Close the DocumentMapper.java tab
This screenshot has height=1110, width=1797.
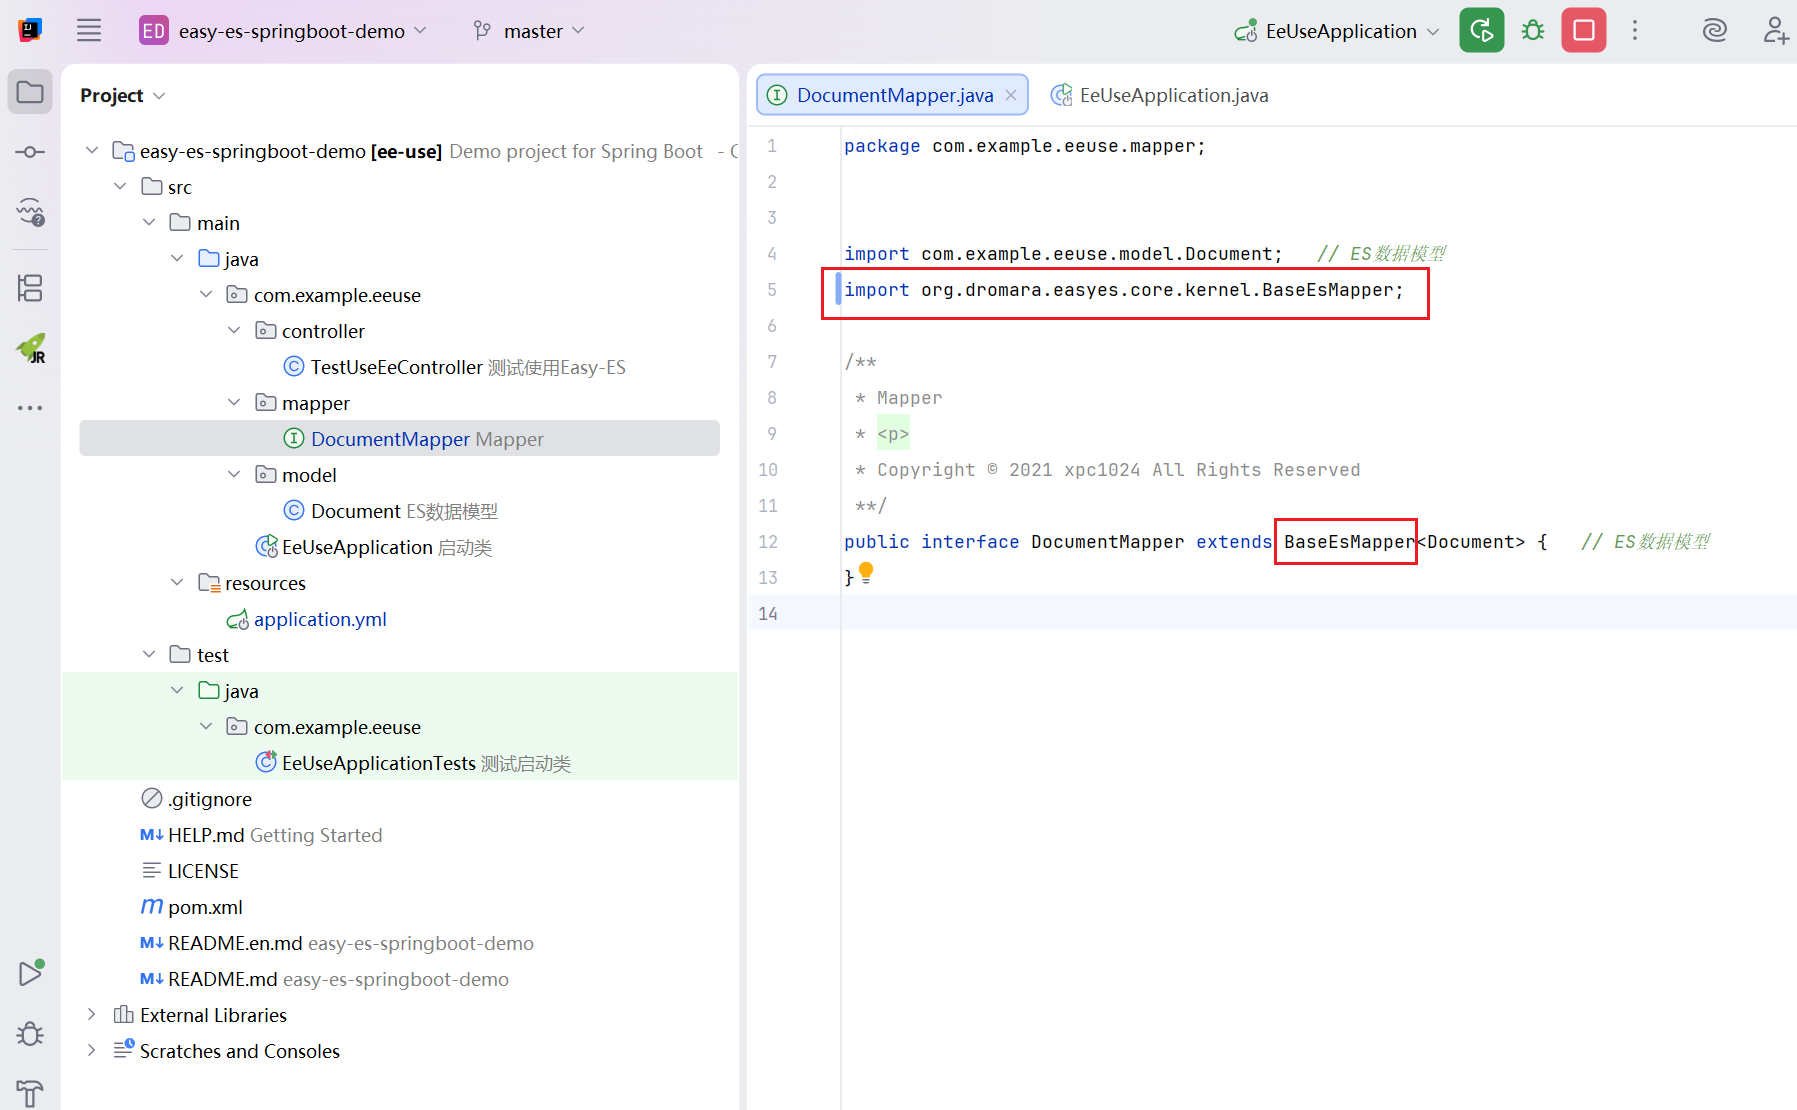pyautogui.click(x=1011, y=95)
